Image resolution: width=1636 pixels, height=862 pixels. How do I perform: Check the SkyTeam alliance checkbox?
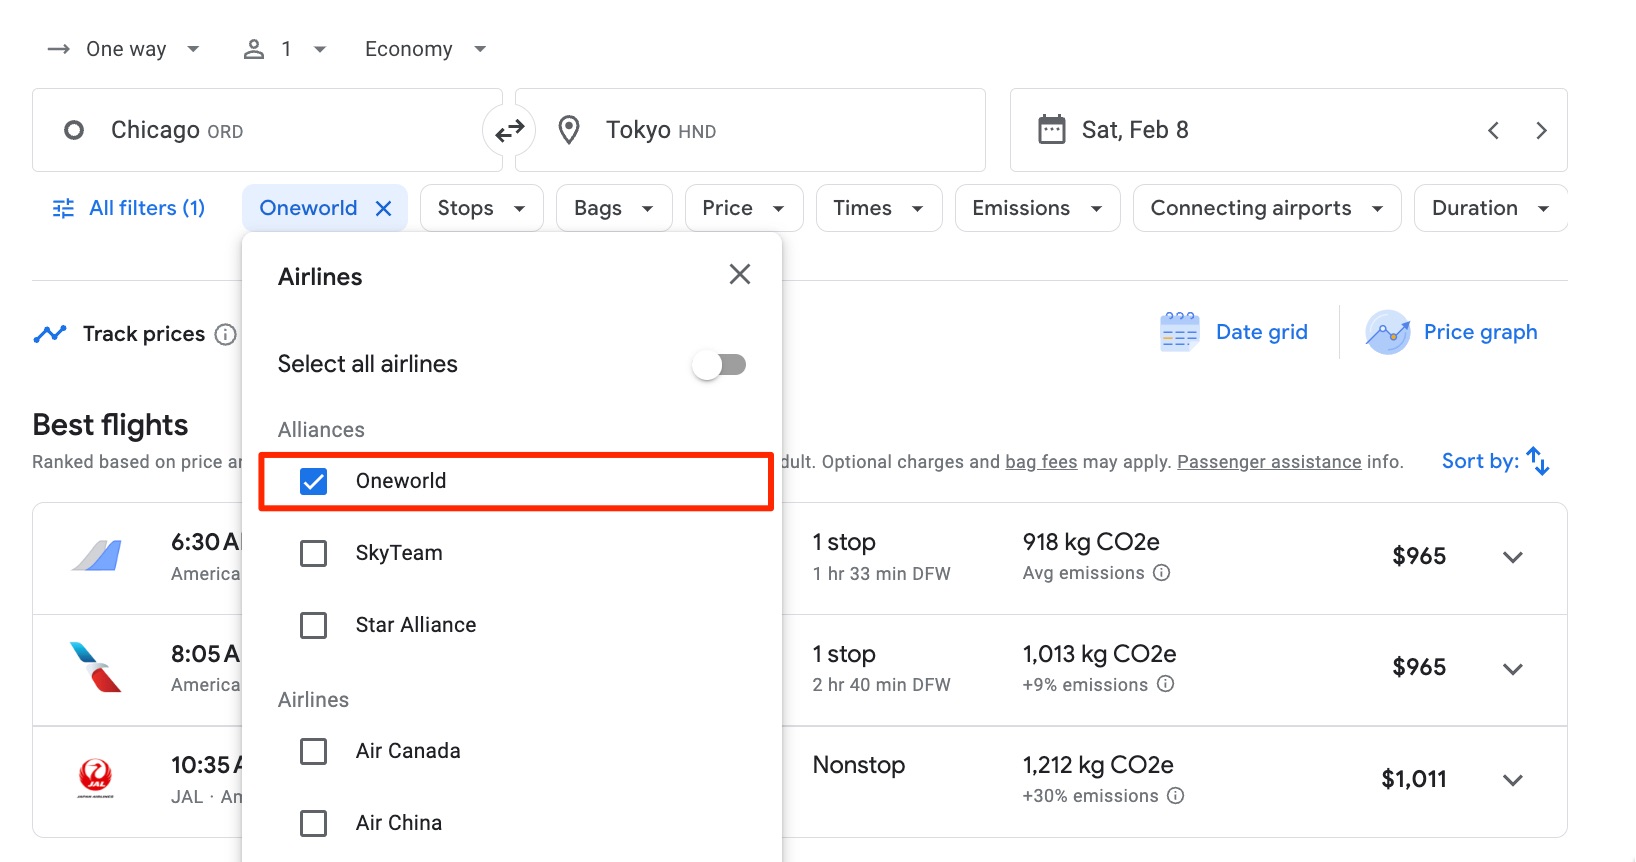coord(314,553)
